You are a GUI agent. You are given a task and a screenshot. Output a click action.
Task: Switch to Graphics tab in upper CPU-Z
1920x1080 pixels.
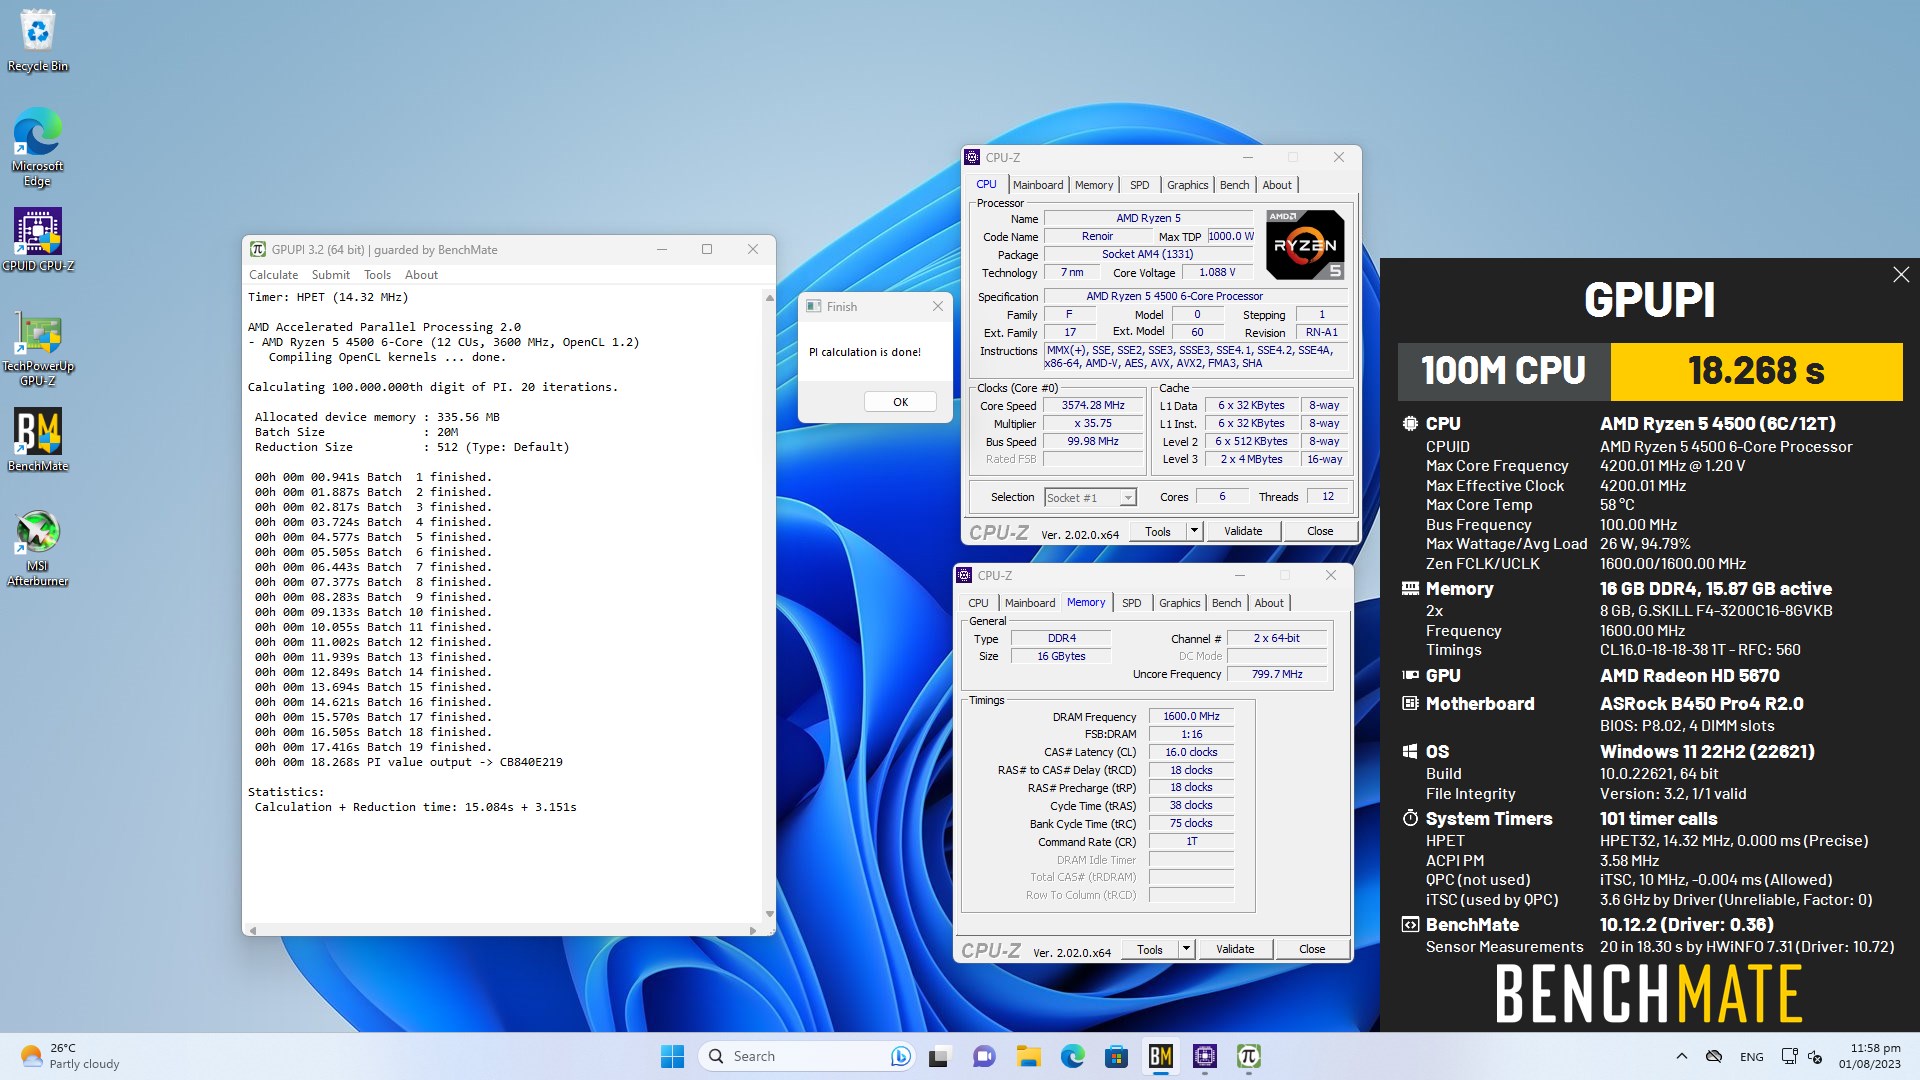1187,185
